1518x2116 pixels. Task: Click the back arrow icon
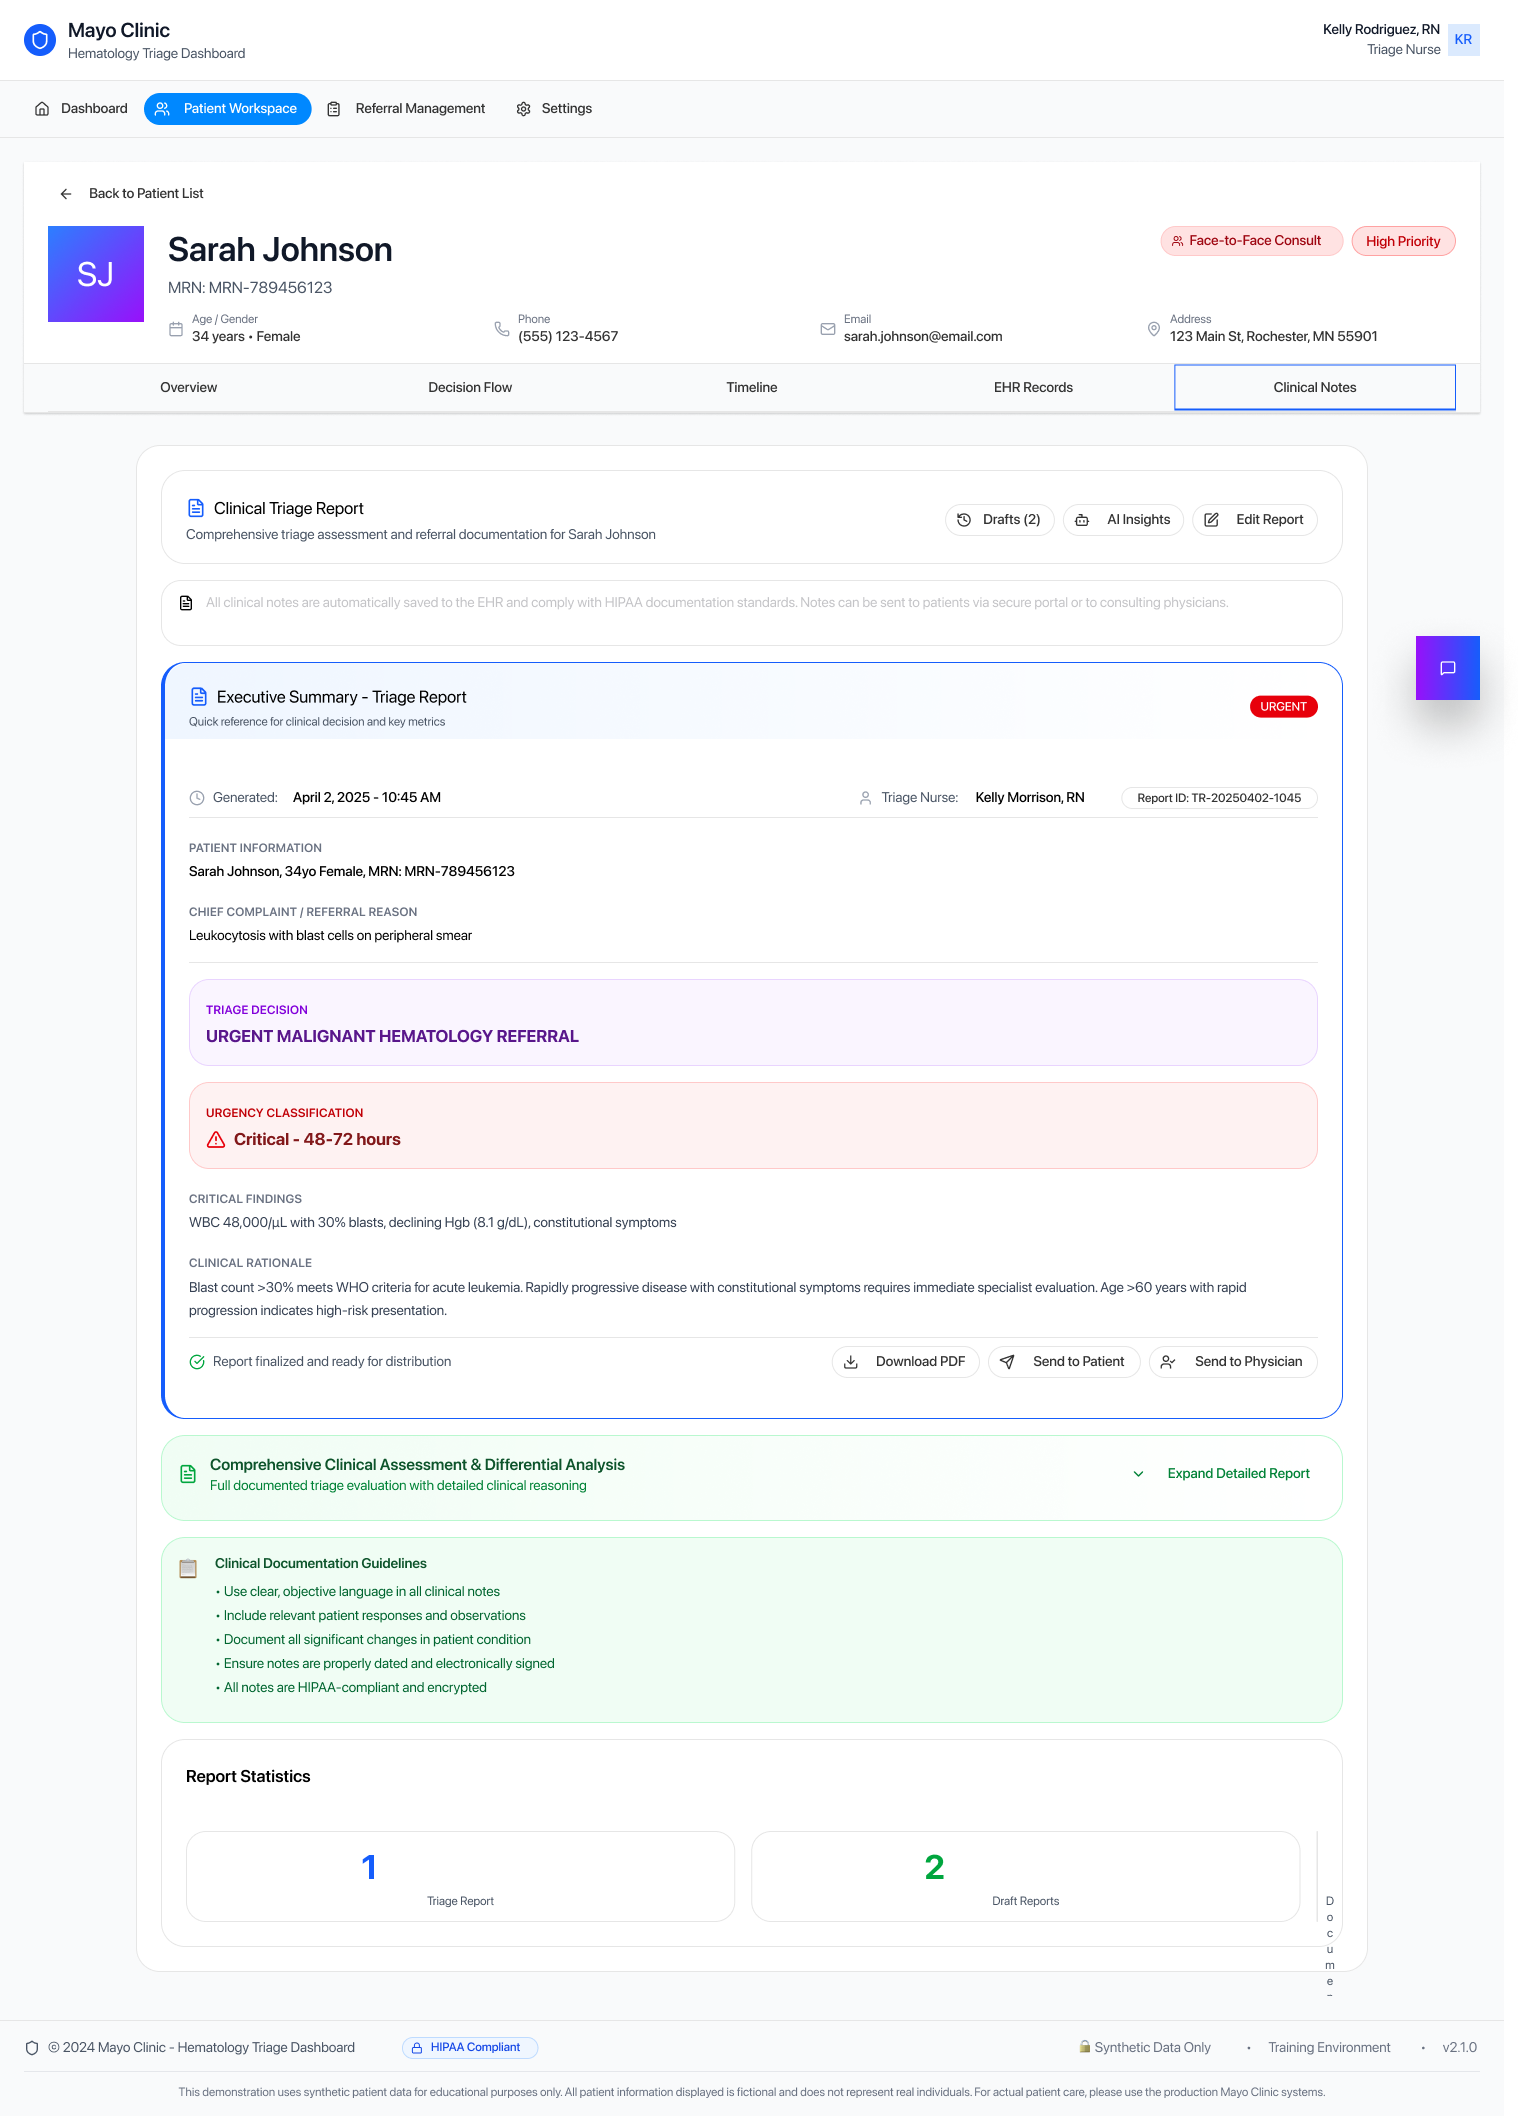tap(66, 194)
